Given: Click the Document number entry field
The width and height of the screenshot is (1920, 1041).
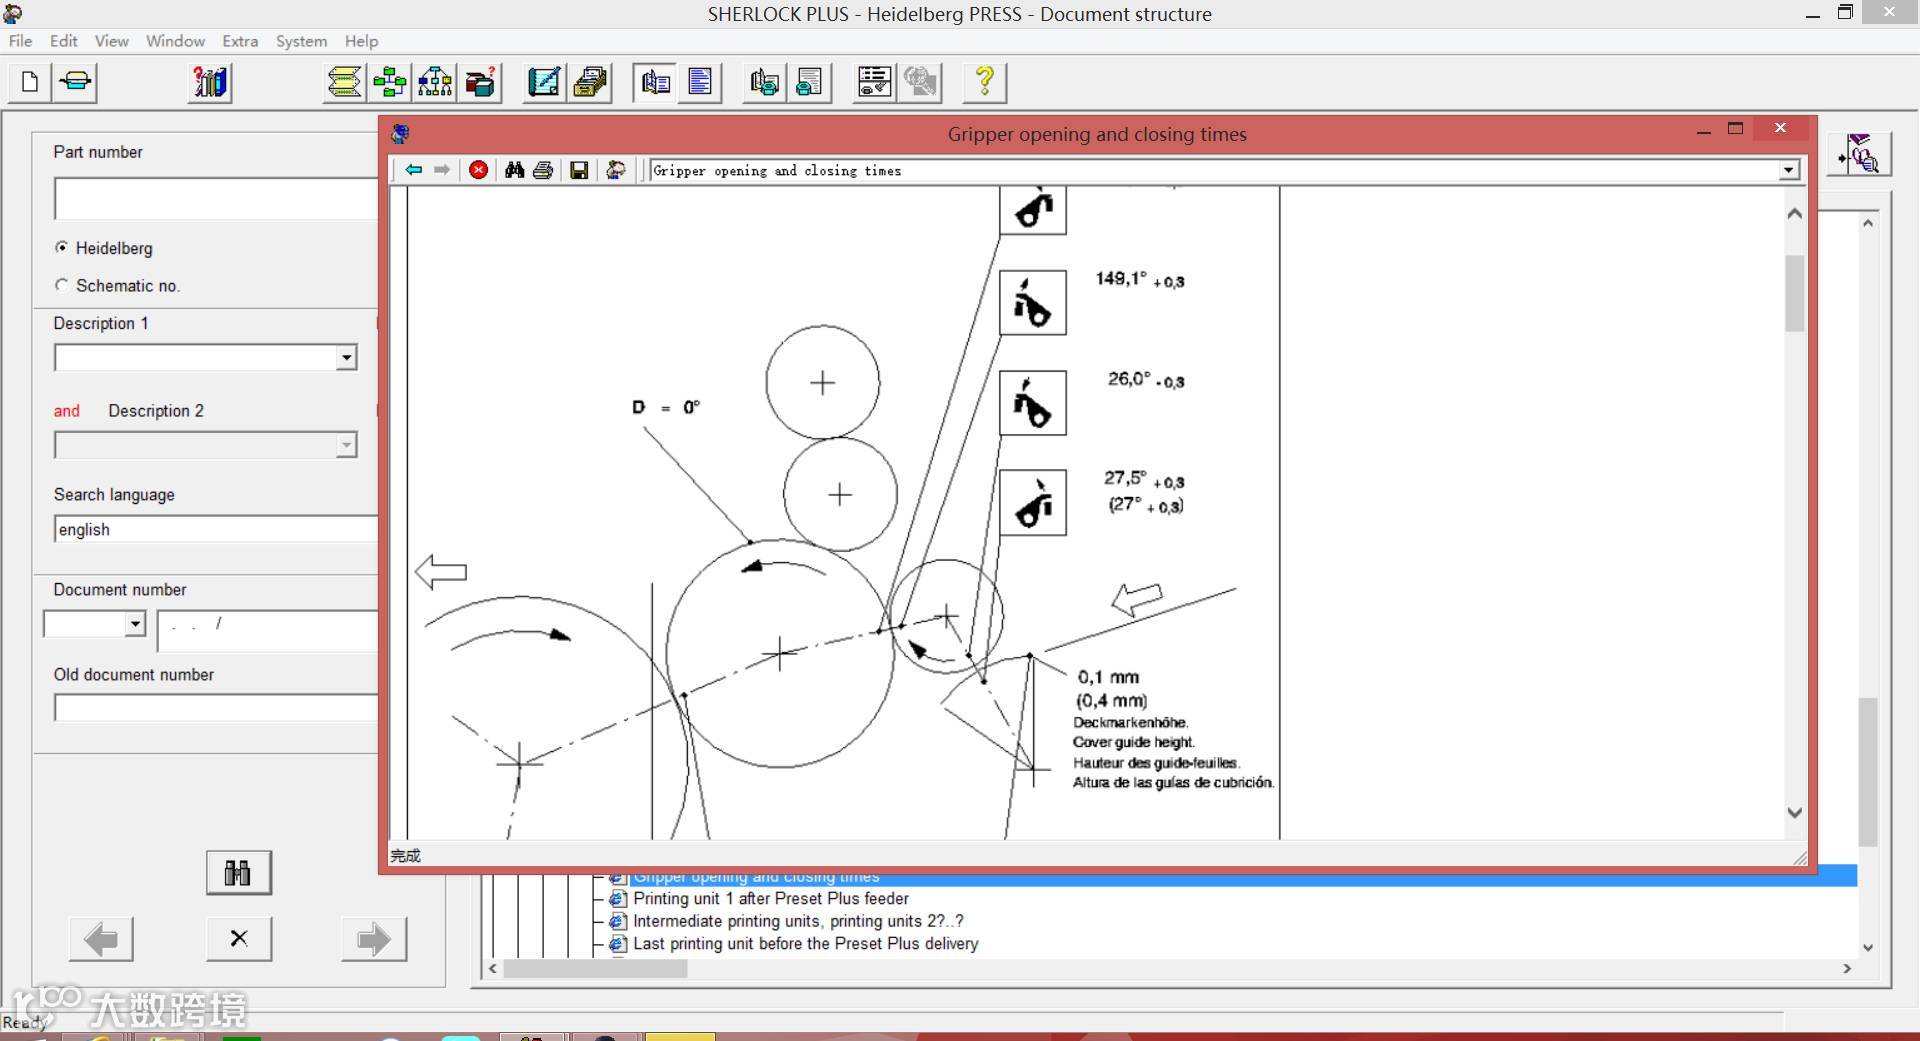Looking at the screenshot, I should pos(268,631).
